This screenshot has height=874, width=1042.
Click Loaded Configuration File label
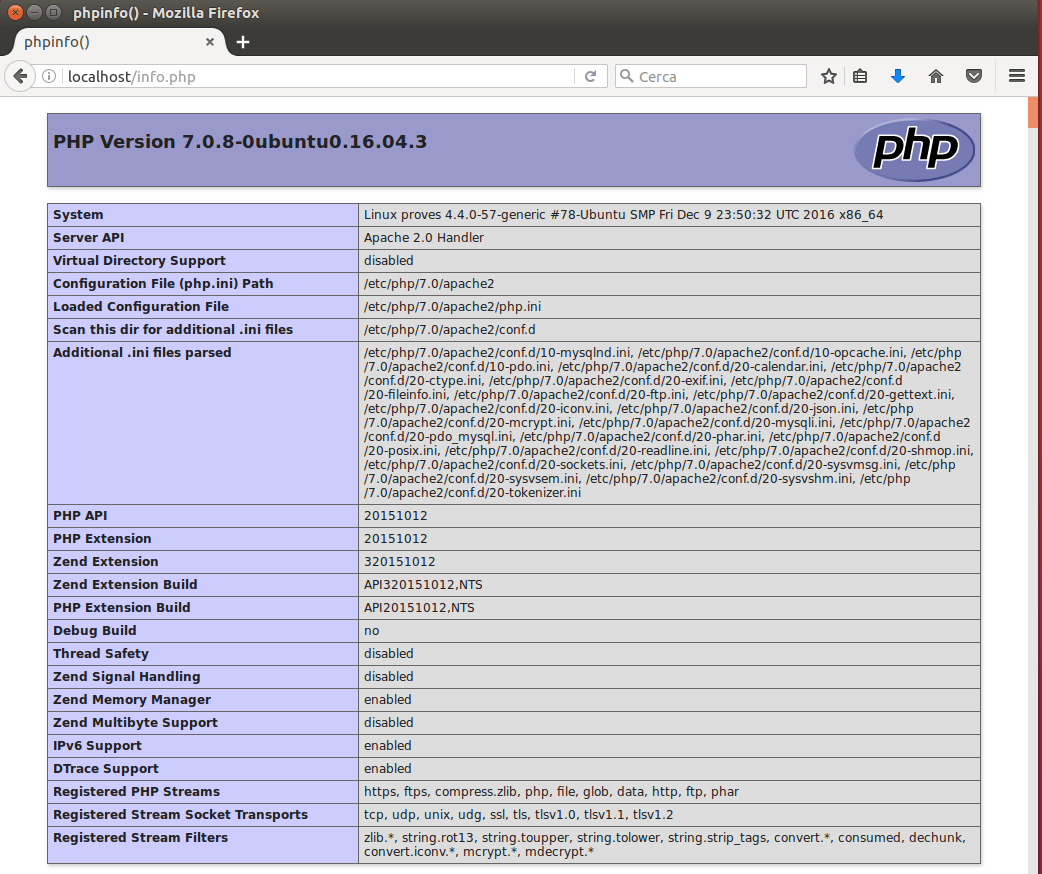click(x=141, y=306)
